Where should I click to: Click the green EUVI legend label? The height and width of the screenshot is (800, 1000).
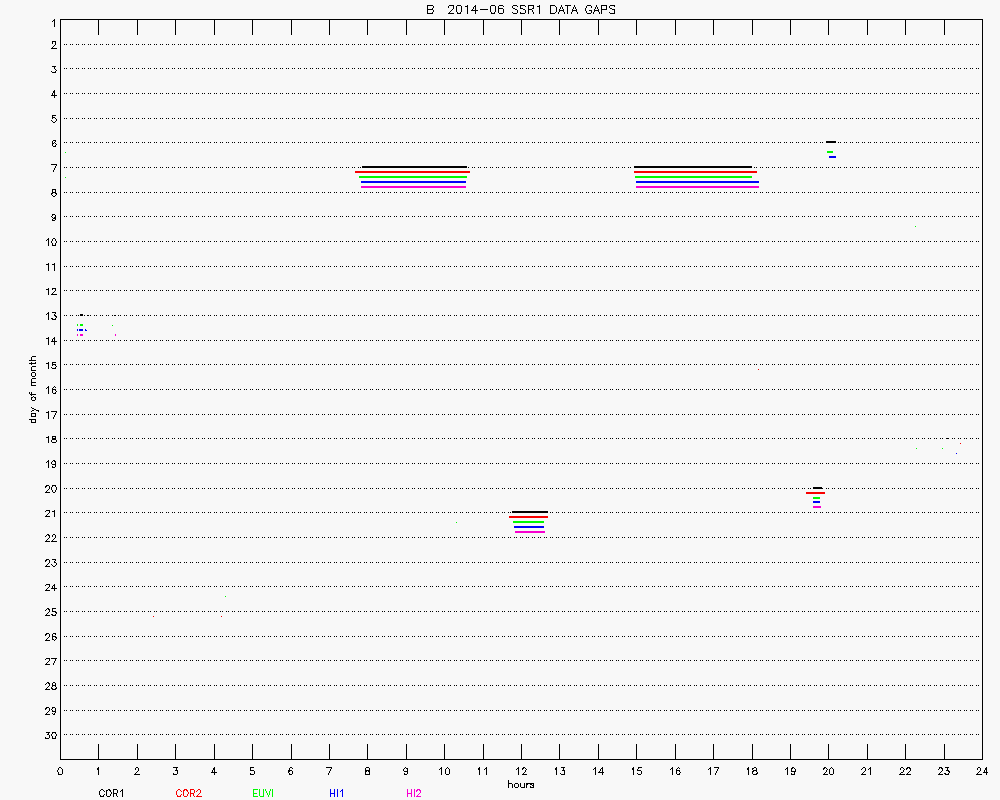[263, 793]
